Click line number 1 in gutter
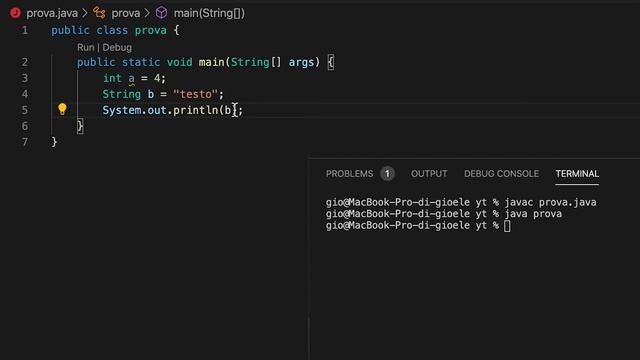Screen dimensions: 640x360 (x=25, y=30)
